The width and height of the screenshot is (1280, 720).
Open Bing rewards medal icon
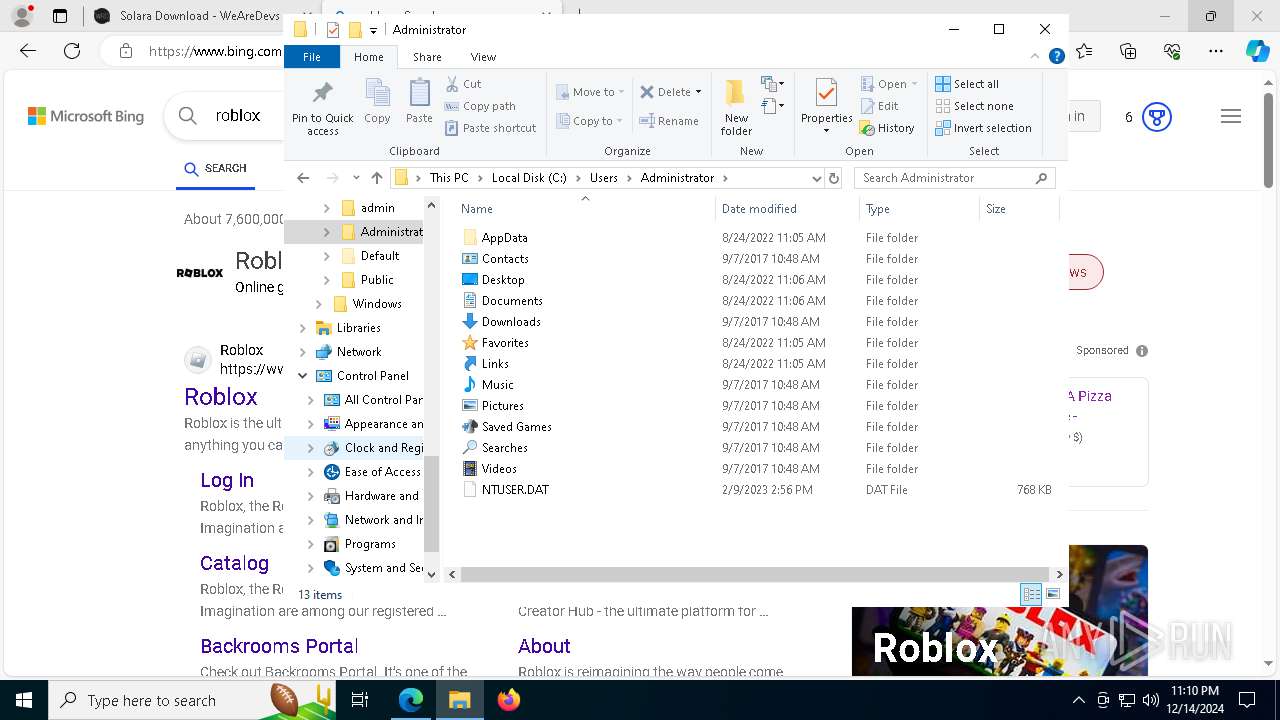[1157, 117]
